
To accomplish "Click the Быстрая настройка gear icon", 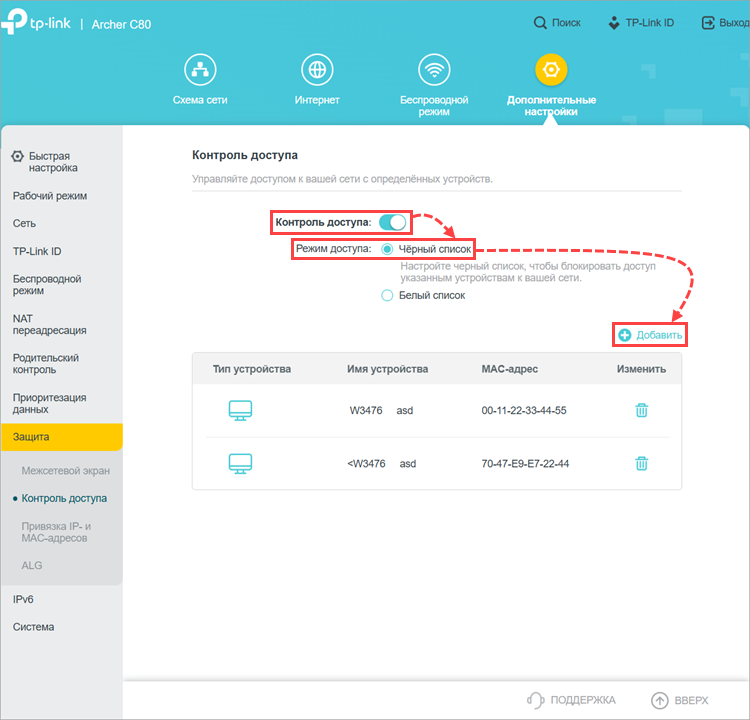I will click(x=17, y=156).
